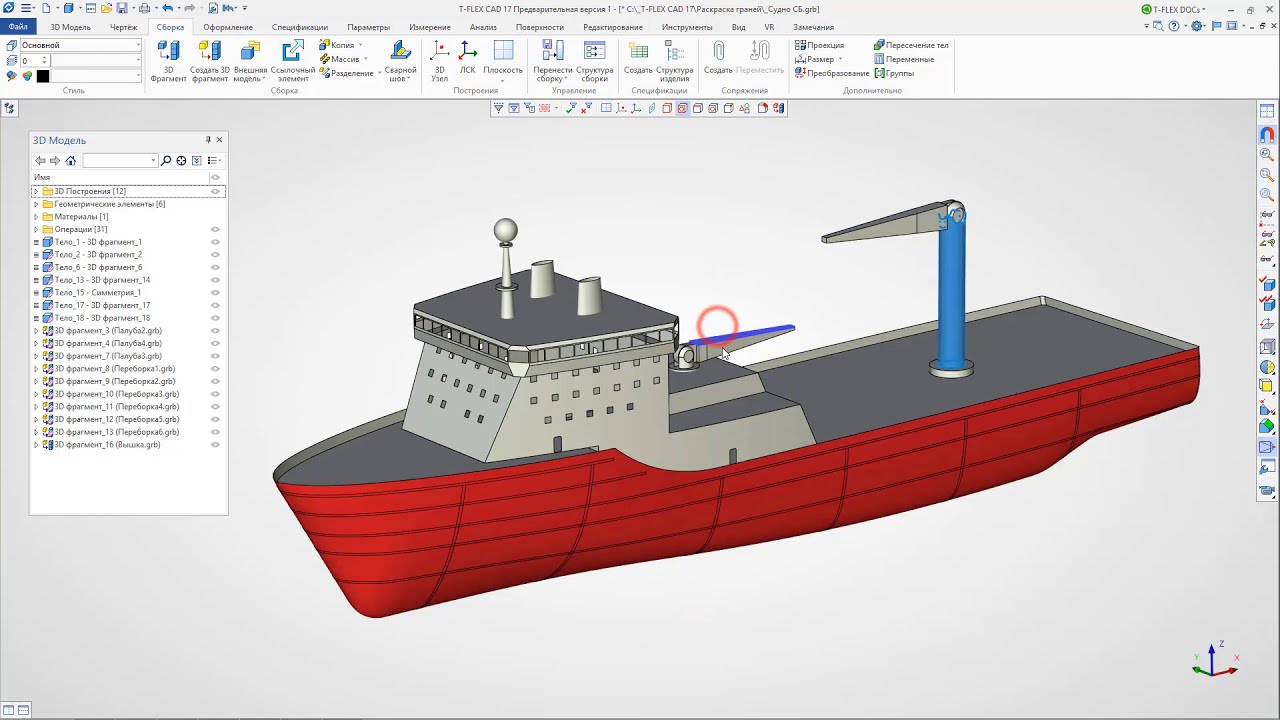Open the Файл menu
Image resolution: width=1280 pixels, height=720 pixels.
click(18, 27)
